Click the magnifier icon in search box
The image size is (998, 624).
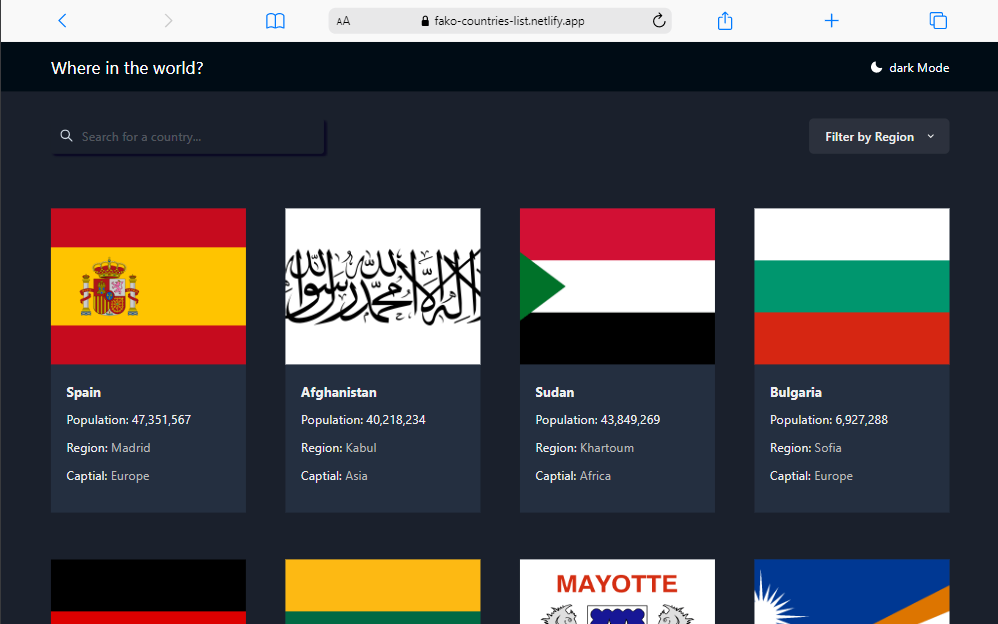coord(66,136)
